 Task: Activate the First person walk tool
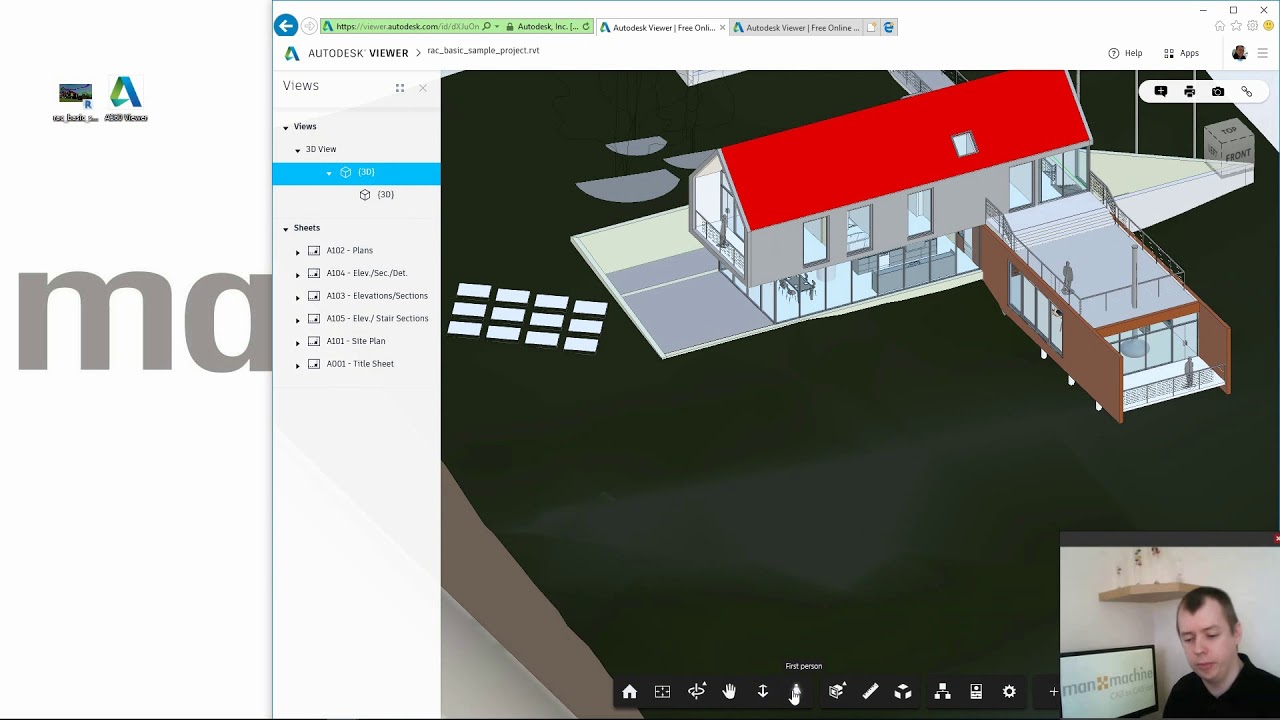(x=796, y=692)
